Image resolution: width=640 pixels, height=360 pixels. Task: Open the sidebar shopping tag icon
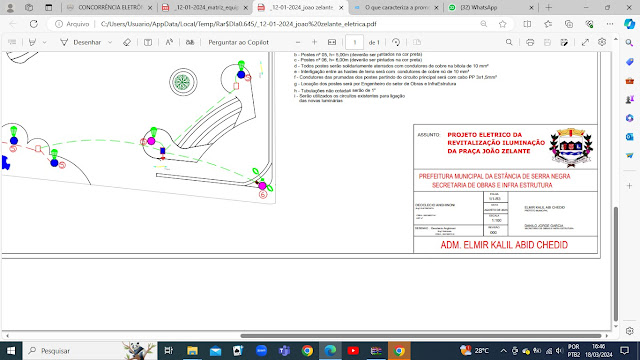[x=629, y=62]
